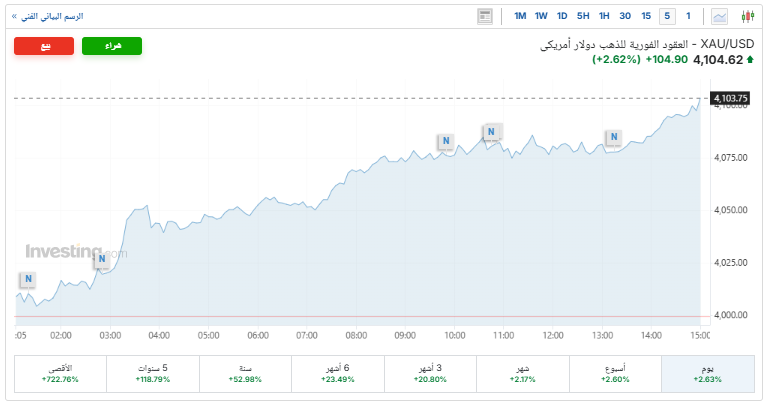This screenshot has width=771, height=402.
Task: Set interval to 30 minutes
Action: [x=625, y=16]
